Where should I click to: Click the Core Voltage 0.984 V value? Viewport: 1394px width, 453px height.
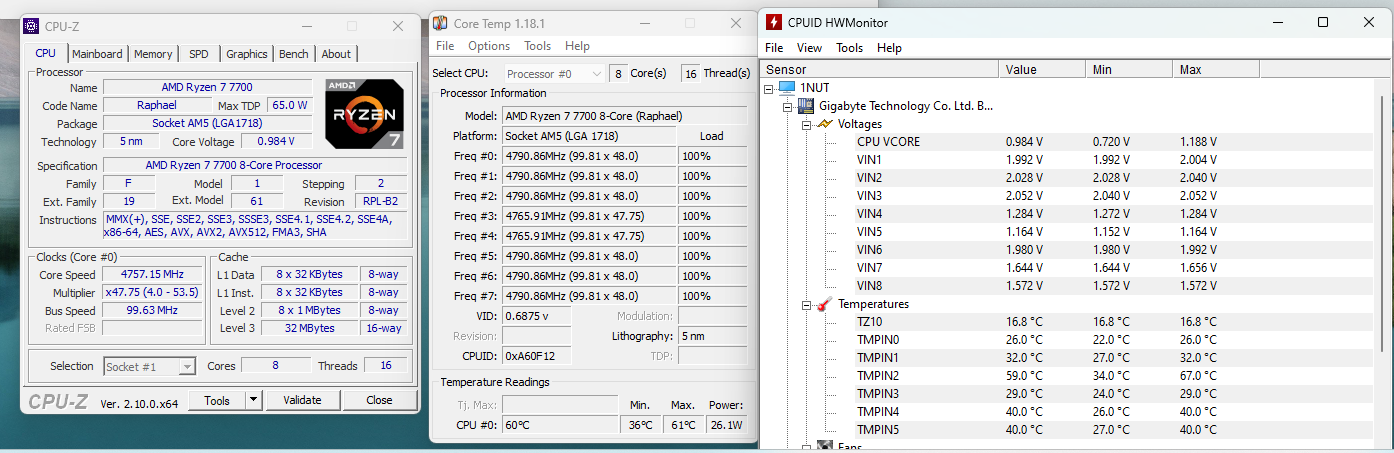(x=275, y=142)
